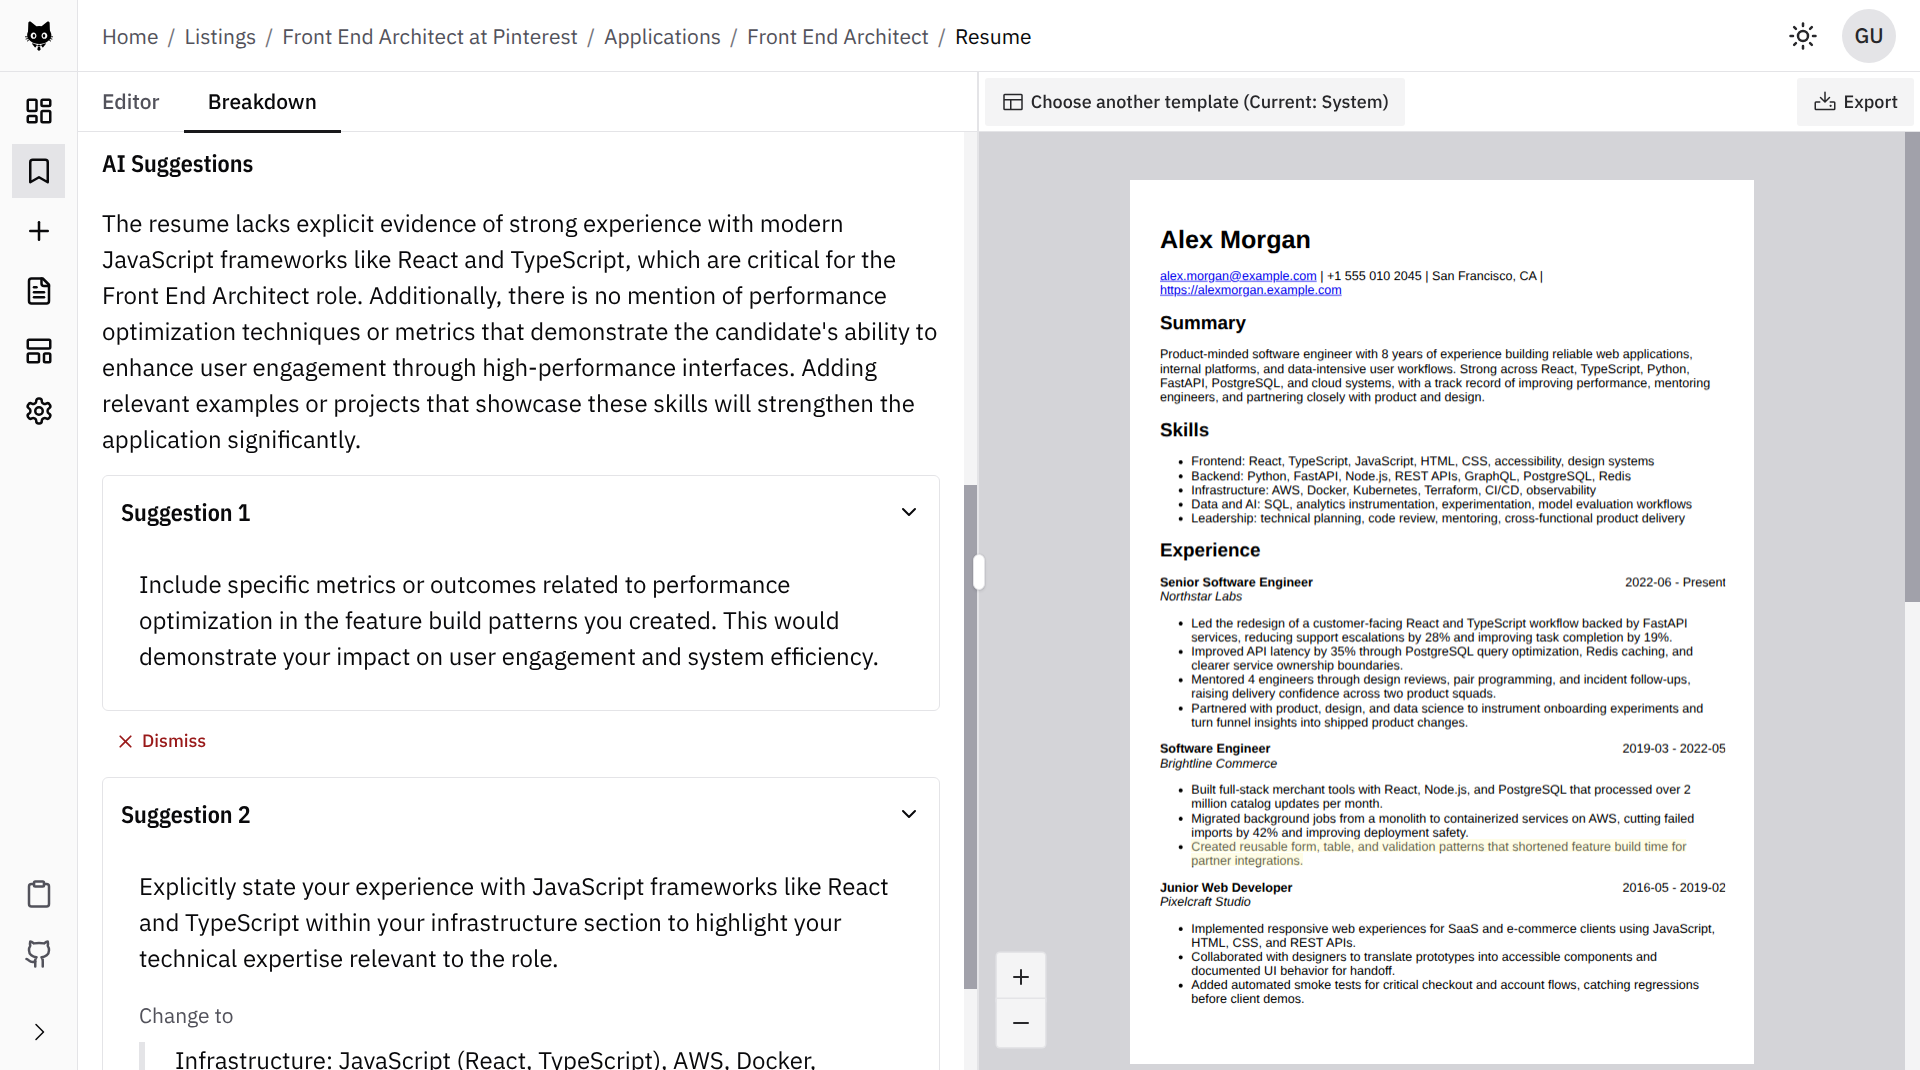Click the suggestions panel vertical scrollbar
The width and height of the screenshot is (1920, 1070).
point(970,736)
